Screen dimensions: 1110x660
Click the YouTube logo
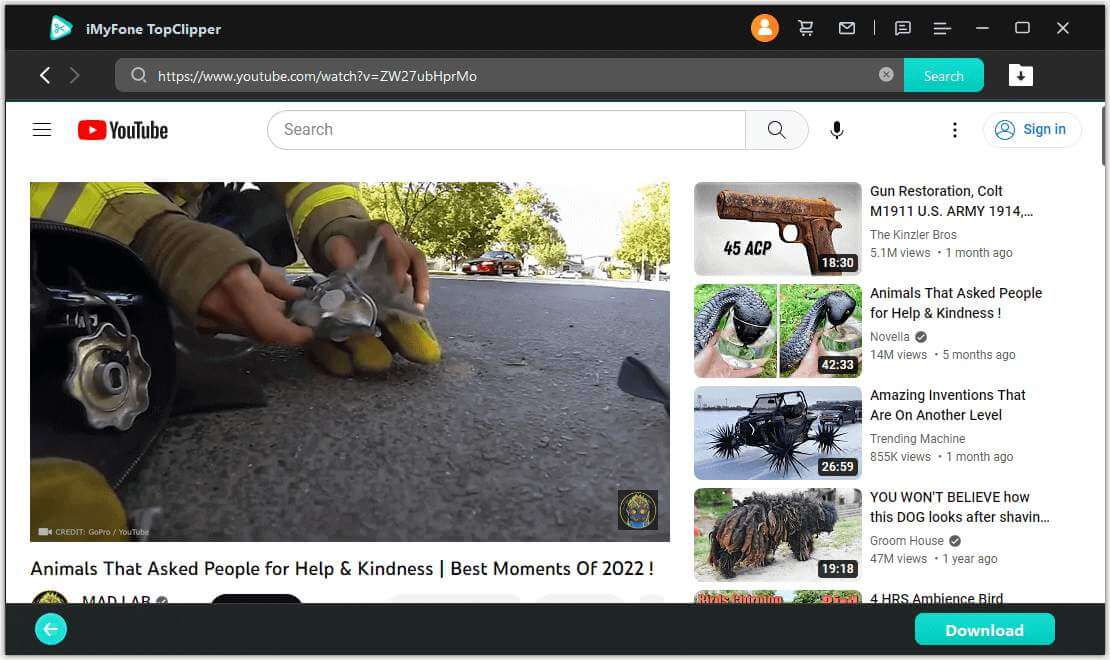pyautogui.click(x=123, y=130)
